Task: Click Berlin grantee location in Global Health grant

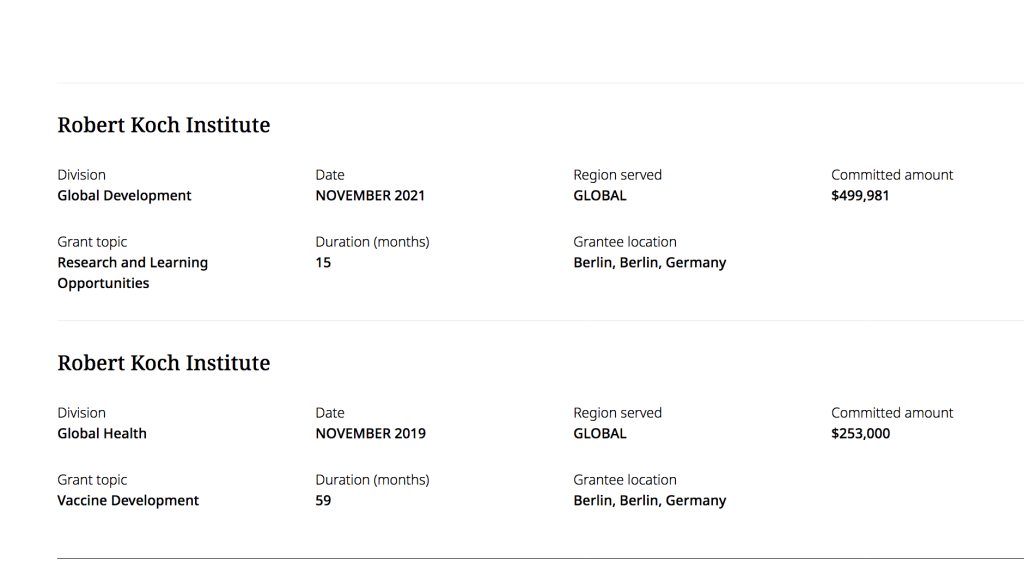Action: click(649, 501)
